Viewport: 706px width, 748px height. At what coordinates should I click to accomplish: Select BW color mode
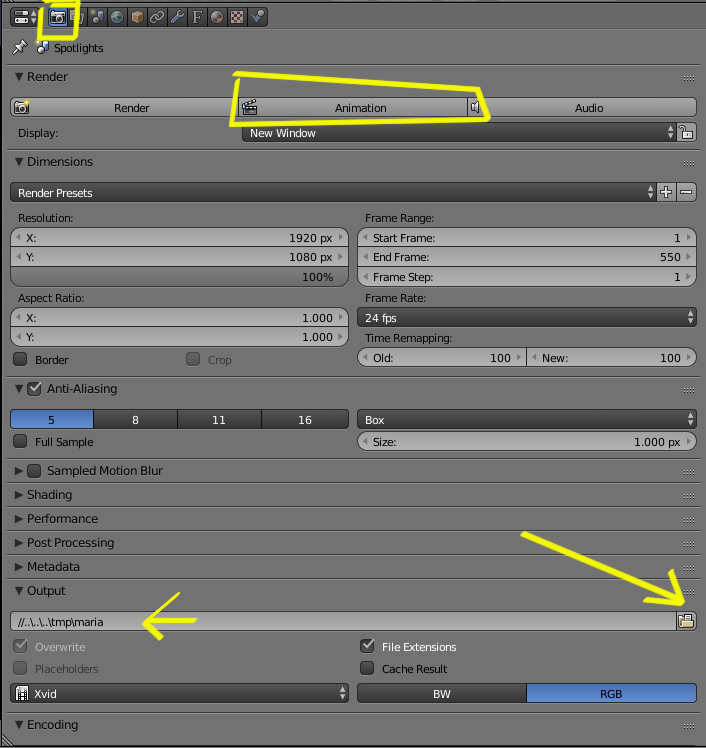(442, 693)
